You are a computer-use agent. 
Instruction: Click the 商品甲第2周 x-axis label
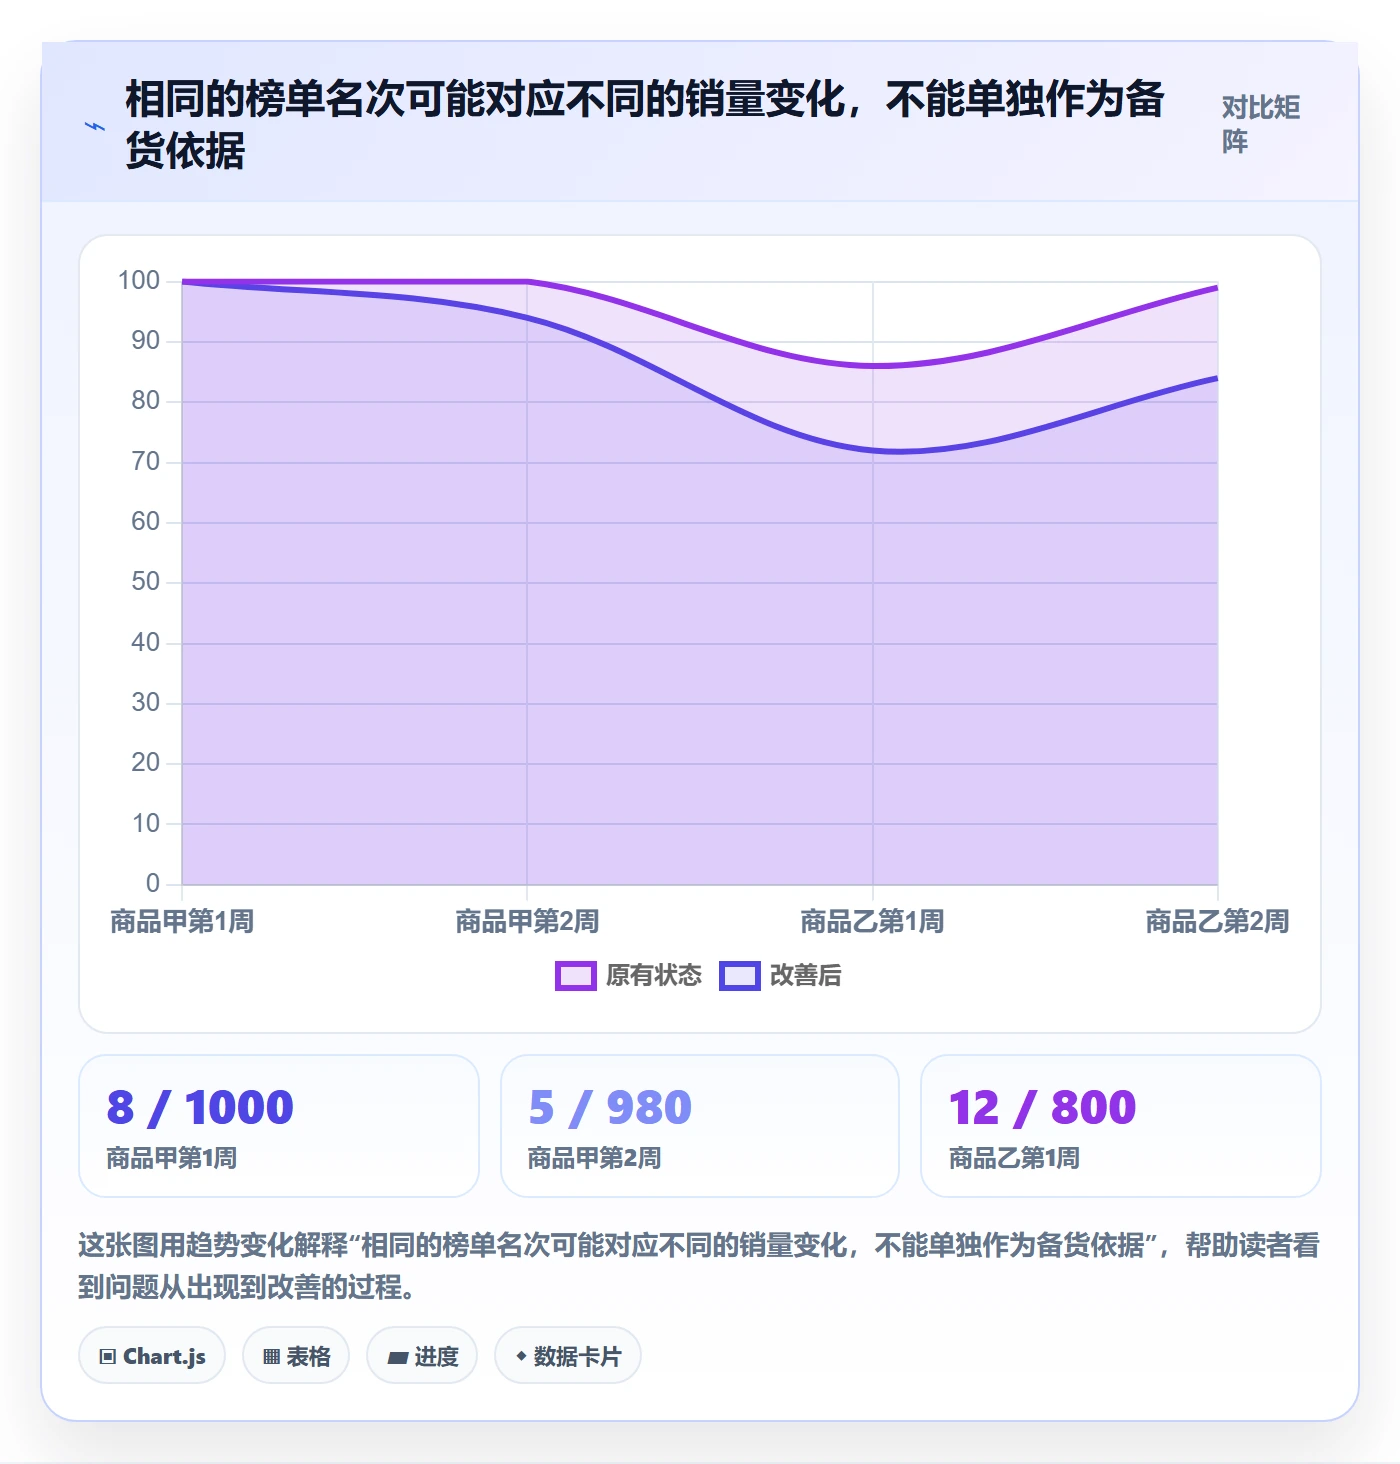coord(527,921)
